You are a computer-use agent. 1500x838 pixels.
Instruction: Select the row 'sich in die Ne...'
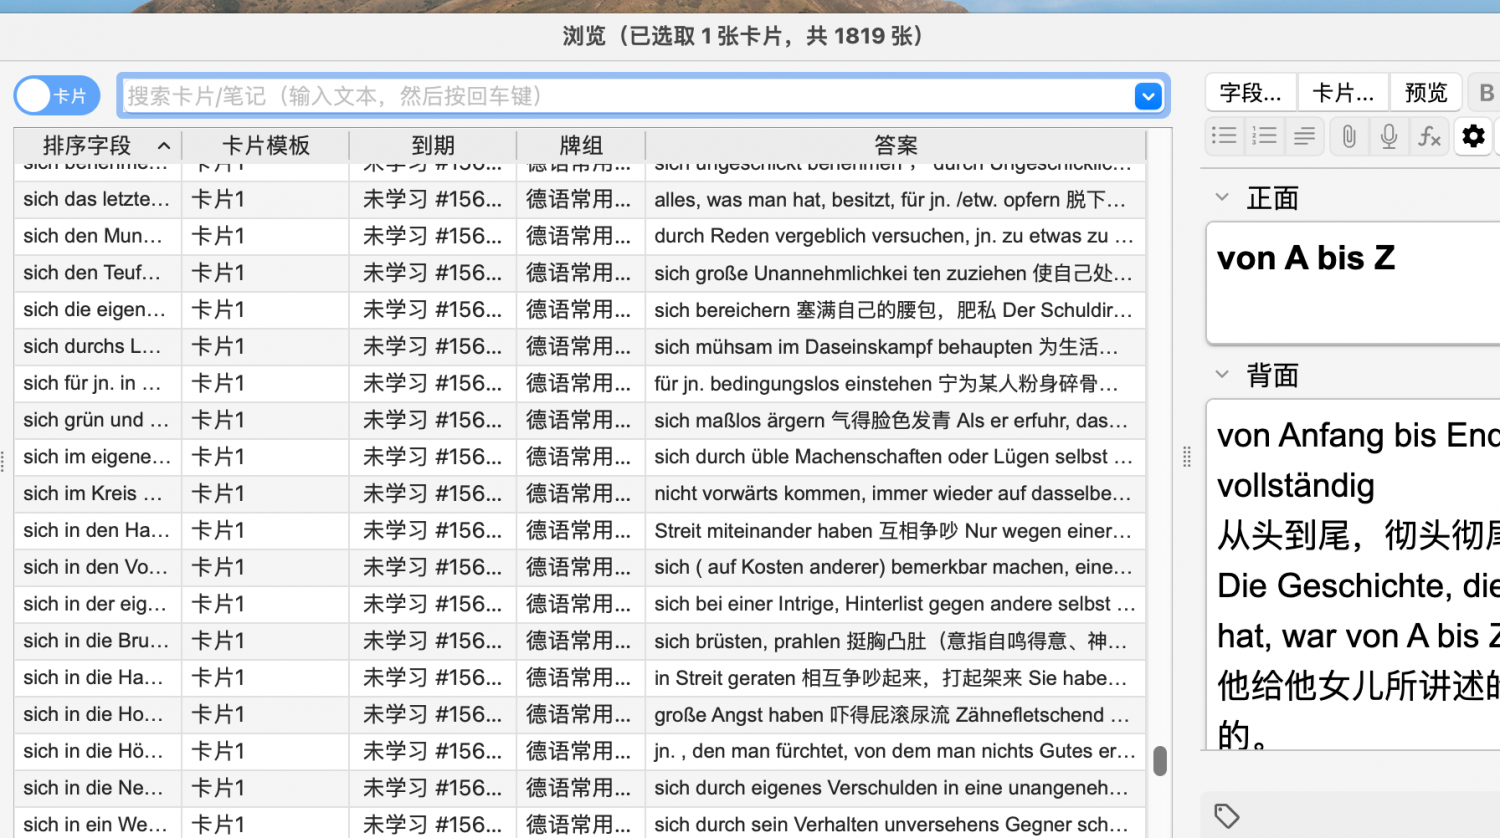pyautogui.click(x=580, y=788)
